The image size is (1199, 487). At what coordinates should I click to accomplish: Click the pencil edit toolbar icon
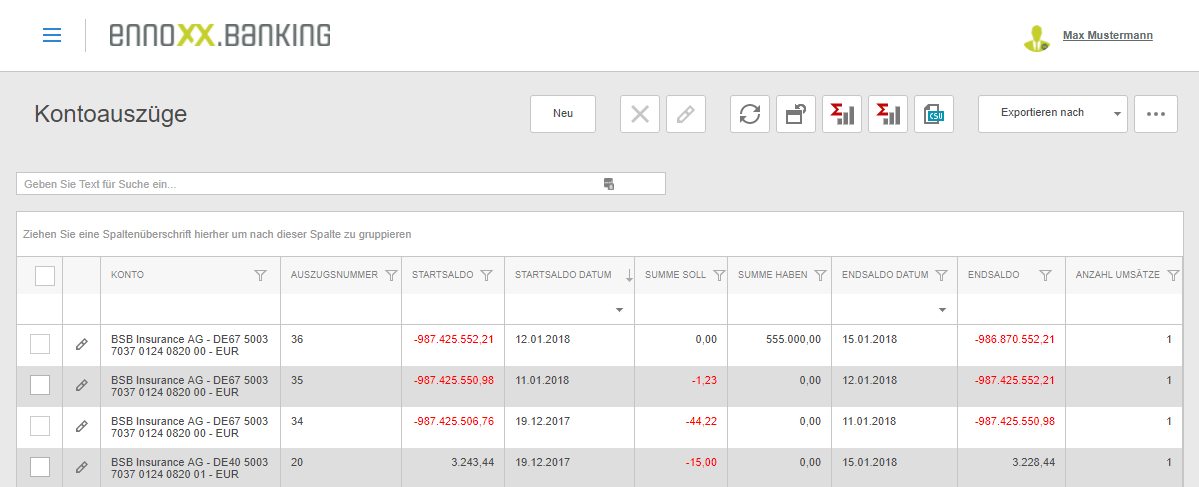[x=686, y=114]
